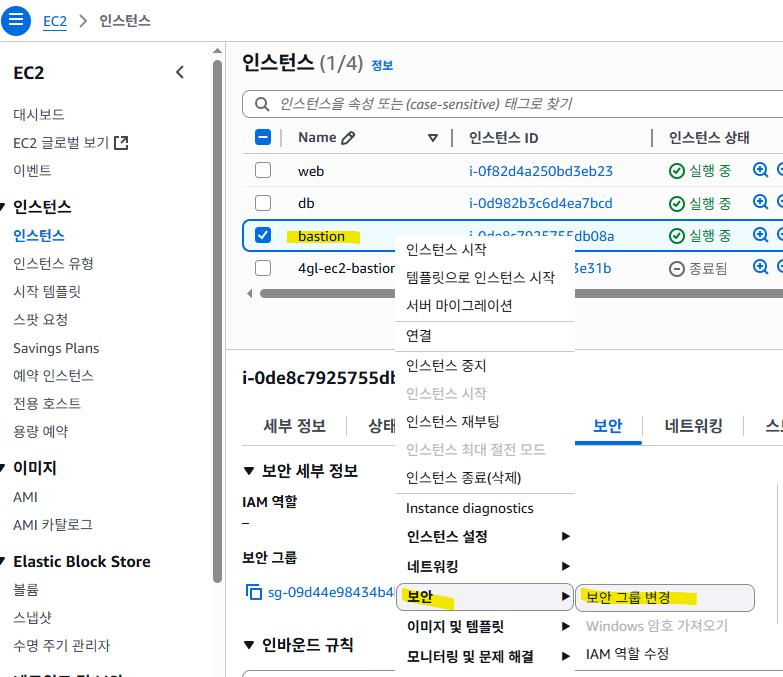This screenshot has width=783, height=677.
Task: Expand the 이미지 및 템플릿 submenu
Action: [485, 626]
